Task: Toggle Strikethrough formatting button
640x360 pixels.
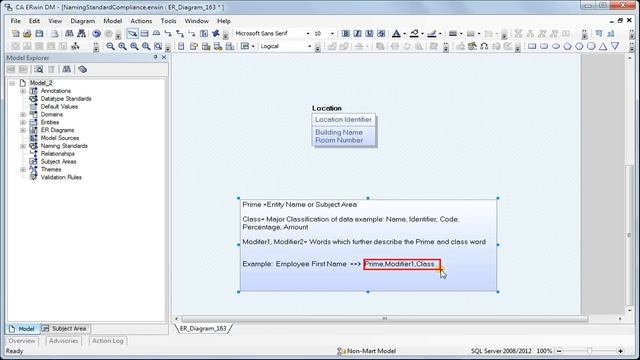Action: click(381, 33)
